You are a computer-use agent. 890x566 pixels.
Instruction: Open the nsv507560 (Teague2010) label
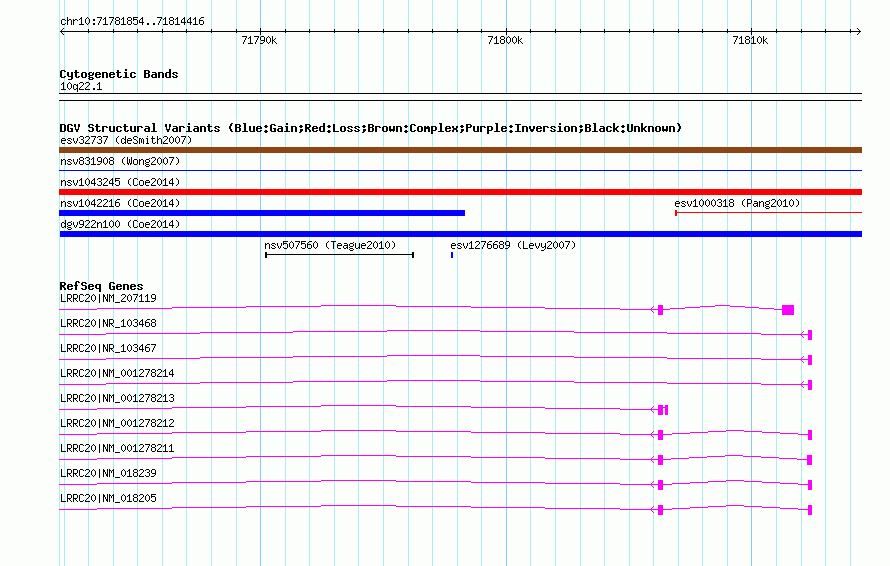(330, 245)
